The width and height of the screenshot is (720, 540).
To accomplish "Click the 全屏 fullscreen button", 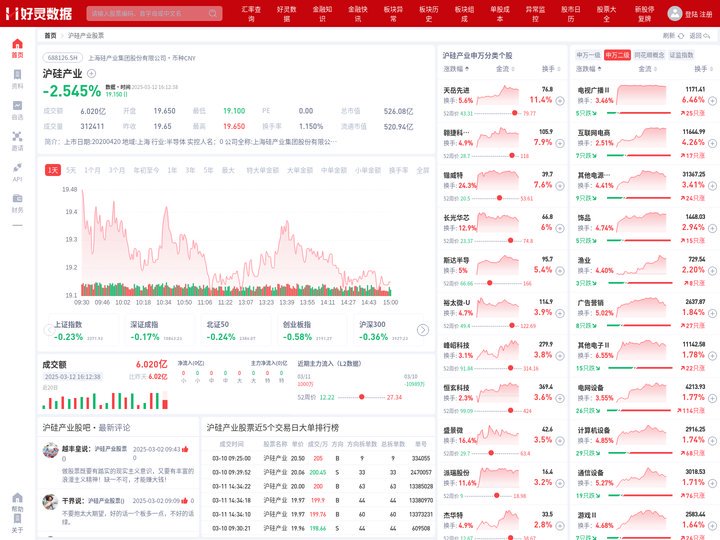I will click(x=422, y=170).
